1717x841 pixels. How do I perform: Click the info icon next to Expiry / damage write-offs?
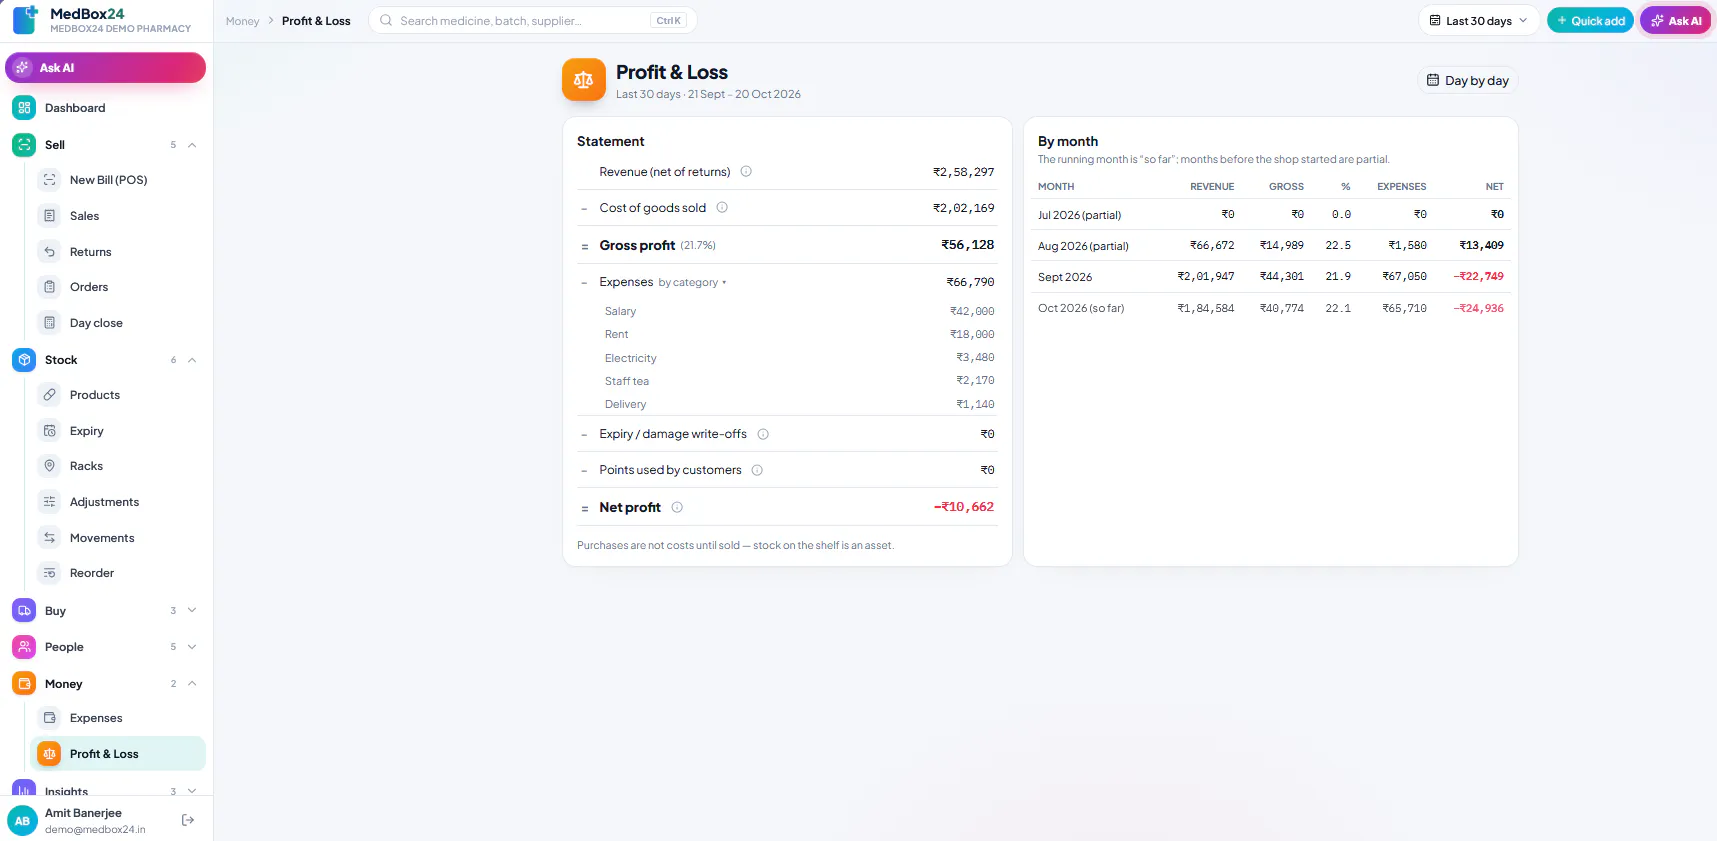[x=763, y=434]
